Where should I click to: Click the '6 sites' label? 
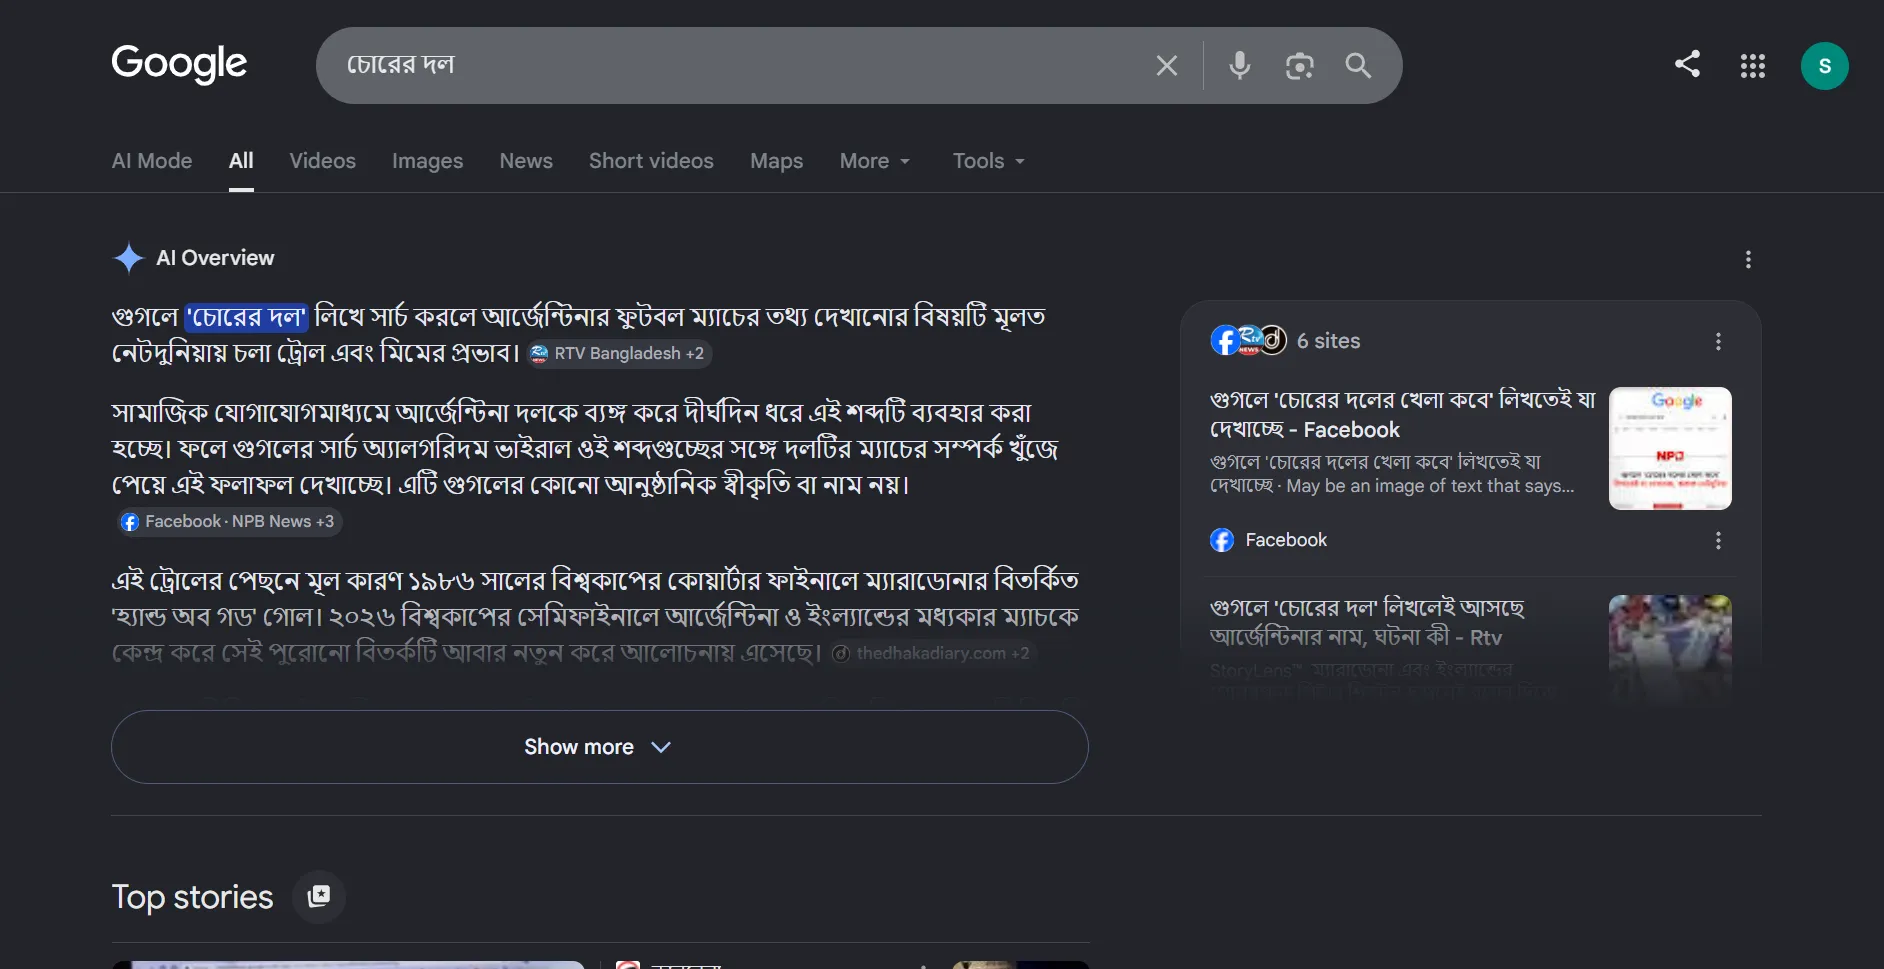1328,341
